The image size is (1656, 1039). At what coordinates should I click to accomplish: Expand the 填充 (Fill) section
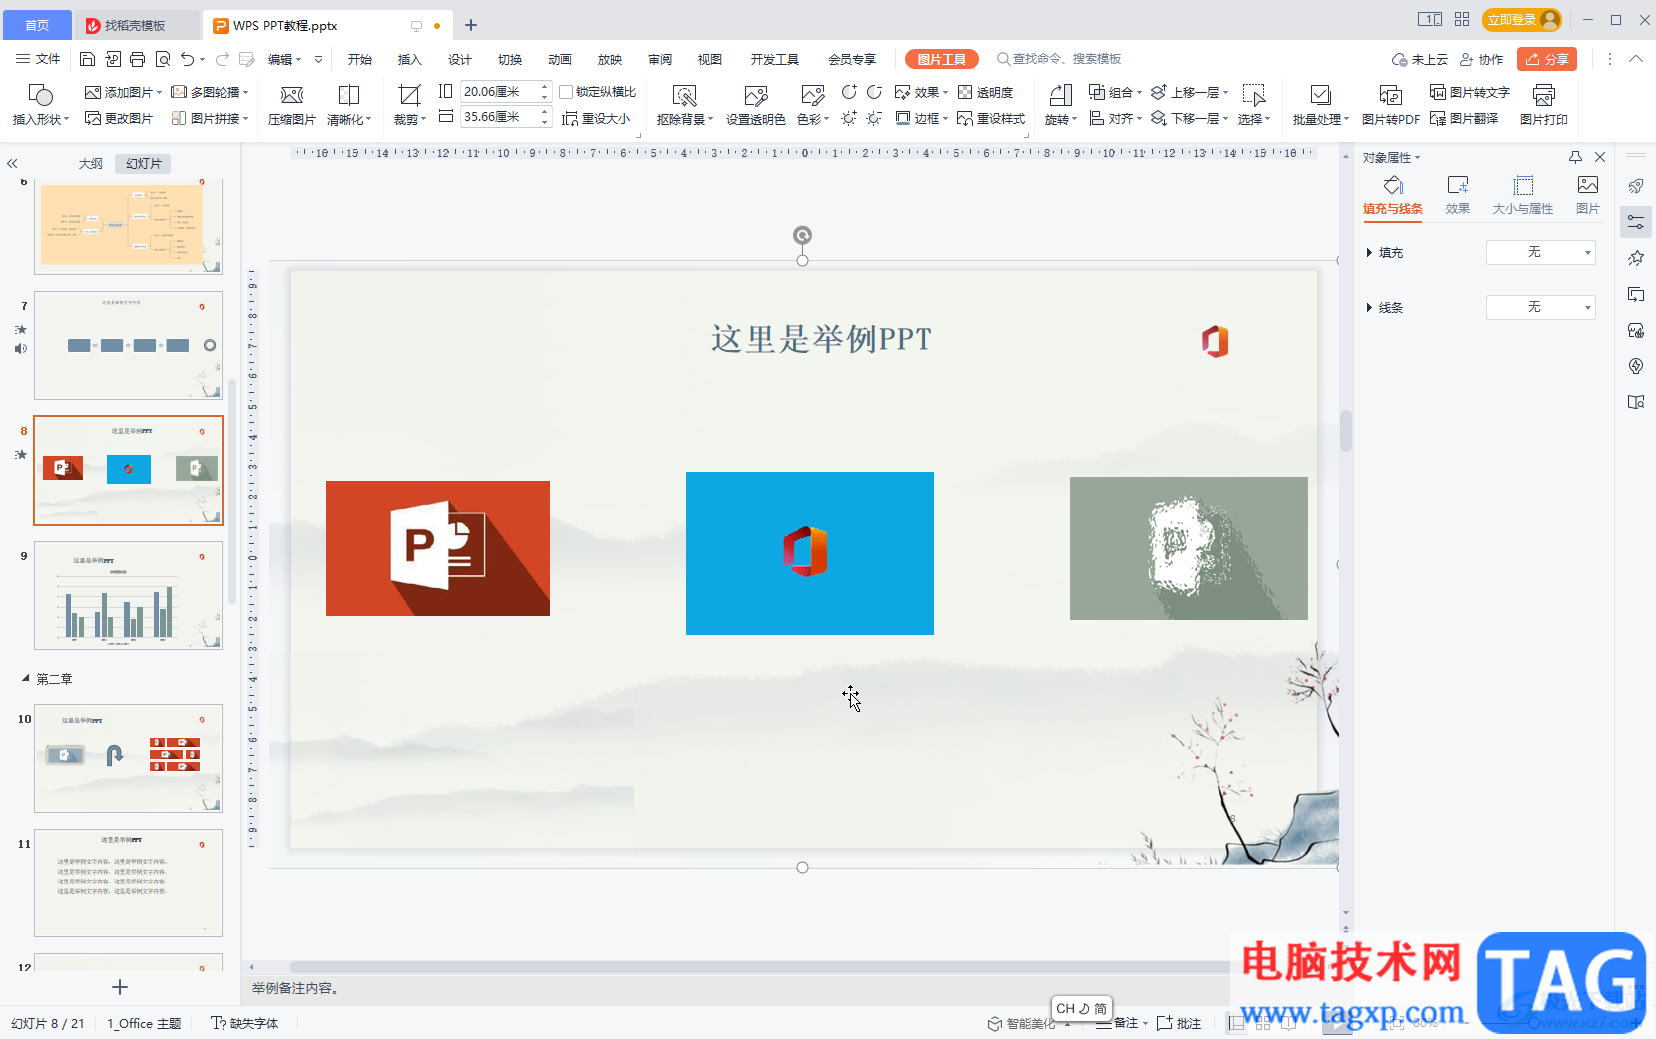(1369, 253)
